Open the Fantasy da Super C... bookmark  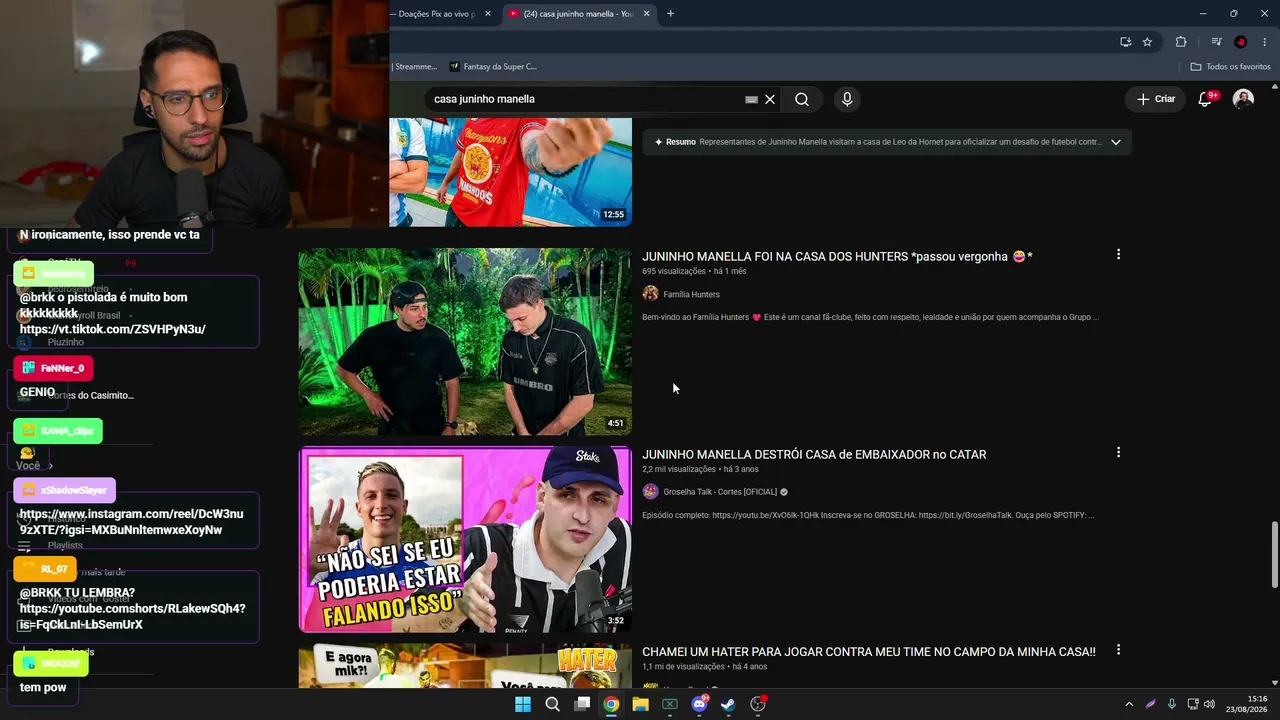point(493,67)
